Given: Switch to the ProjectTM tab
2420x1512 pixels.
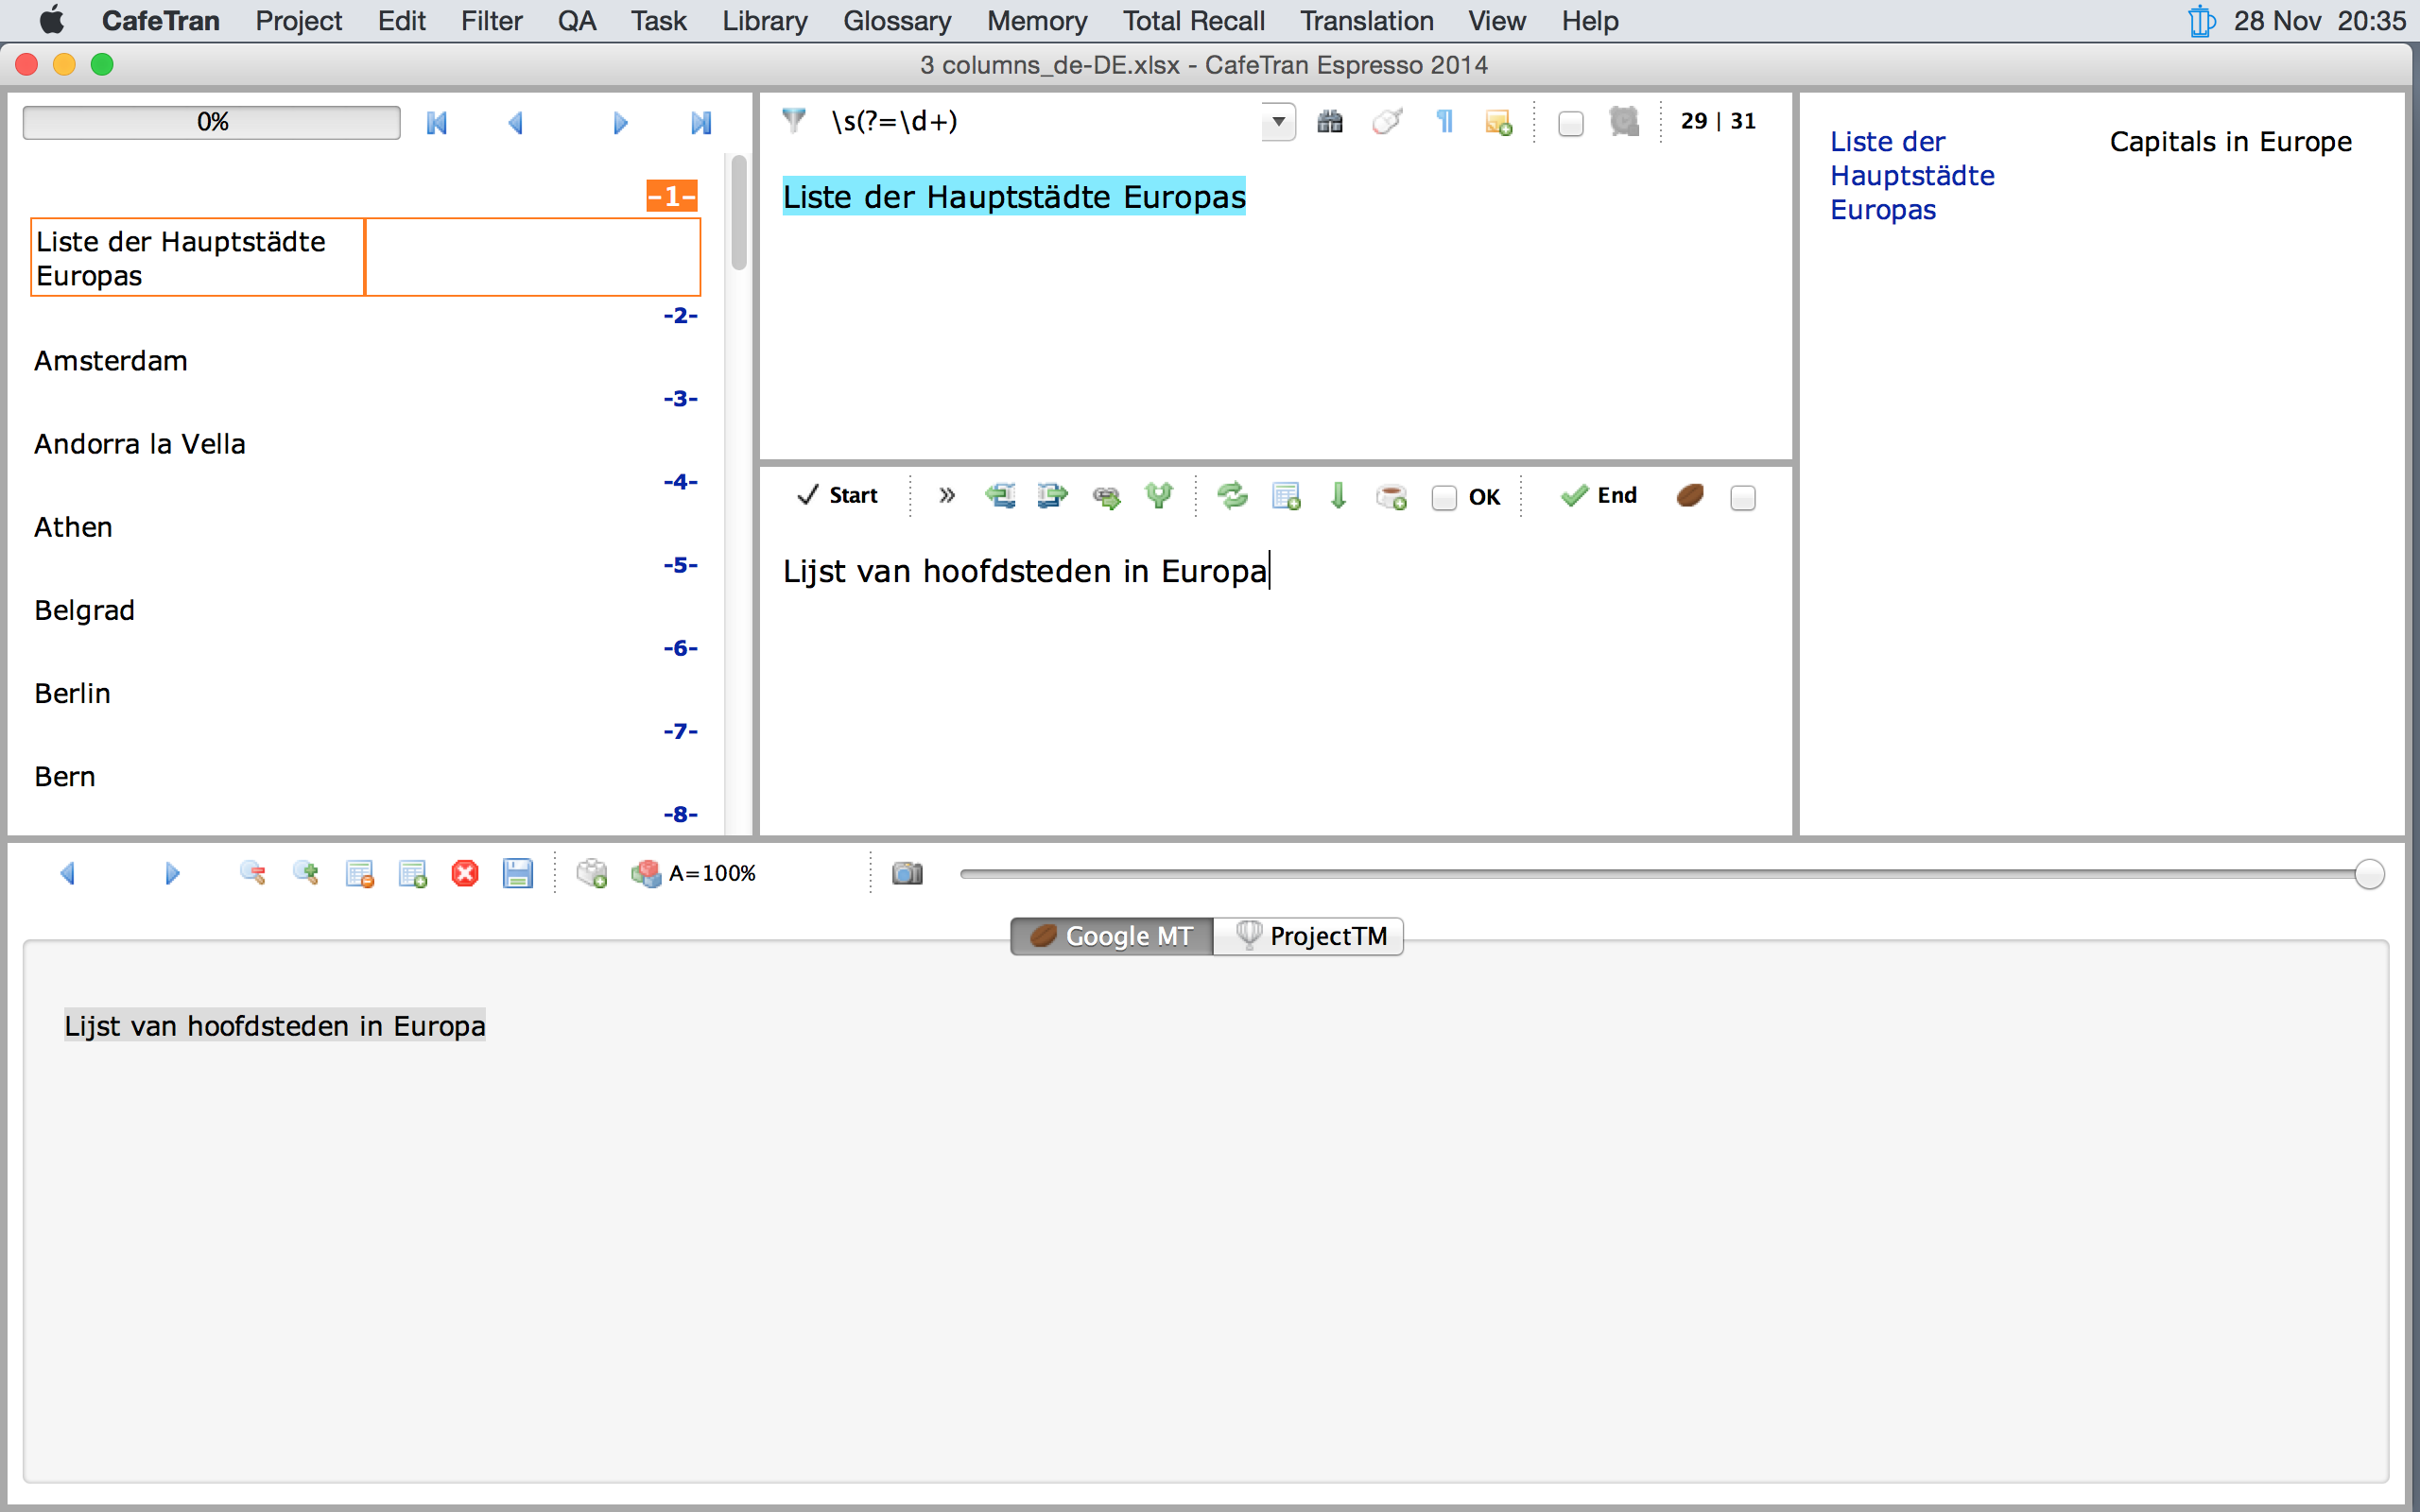Looking at the screenshot, I should pyautogui.click(x=1308, y=936).
